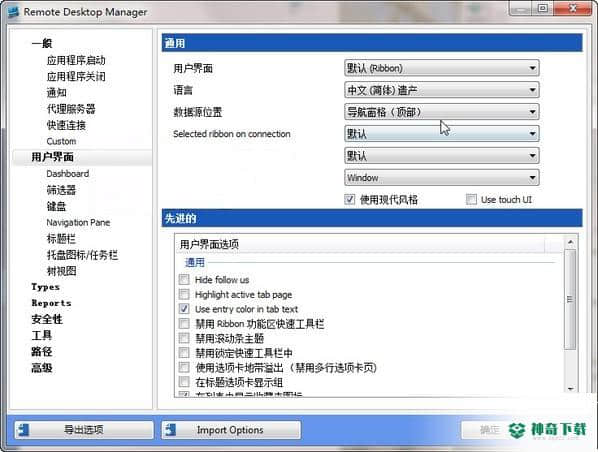Select 路径 in the options tree
This screenshot has width=598, height=452.
(x=42, y=352)
